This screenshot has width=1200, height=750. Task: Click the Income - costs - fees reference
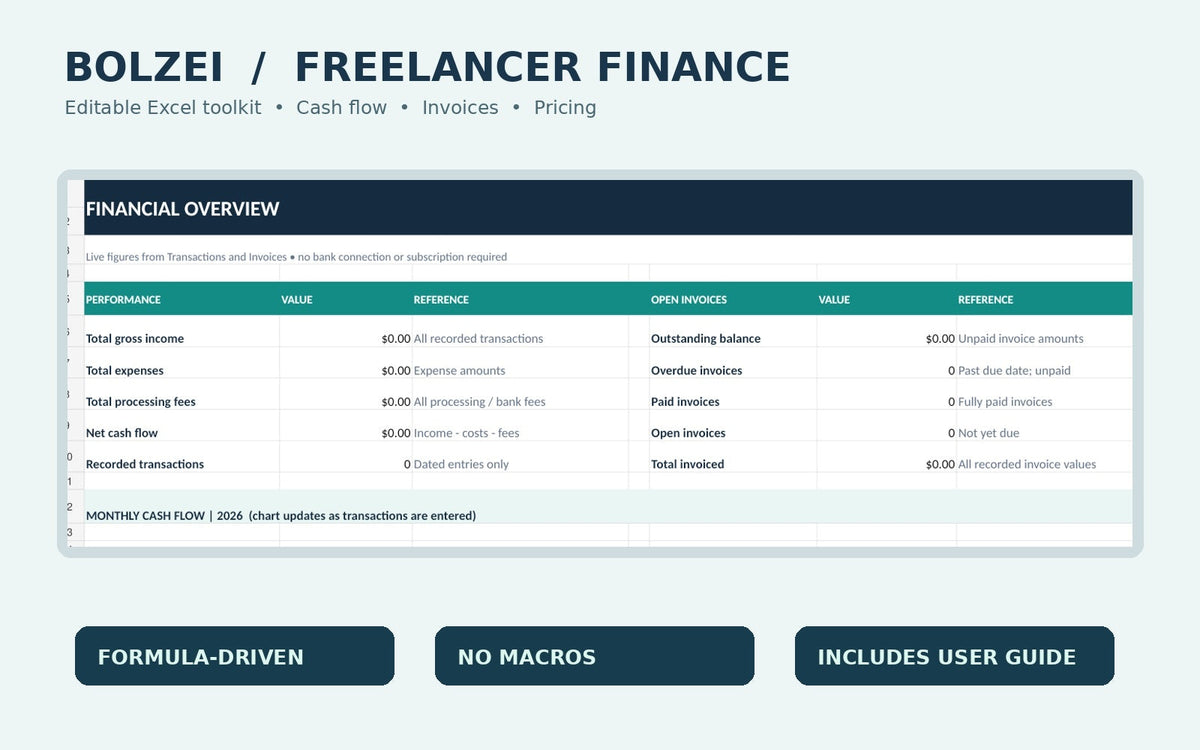click(x=467, y=433)
